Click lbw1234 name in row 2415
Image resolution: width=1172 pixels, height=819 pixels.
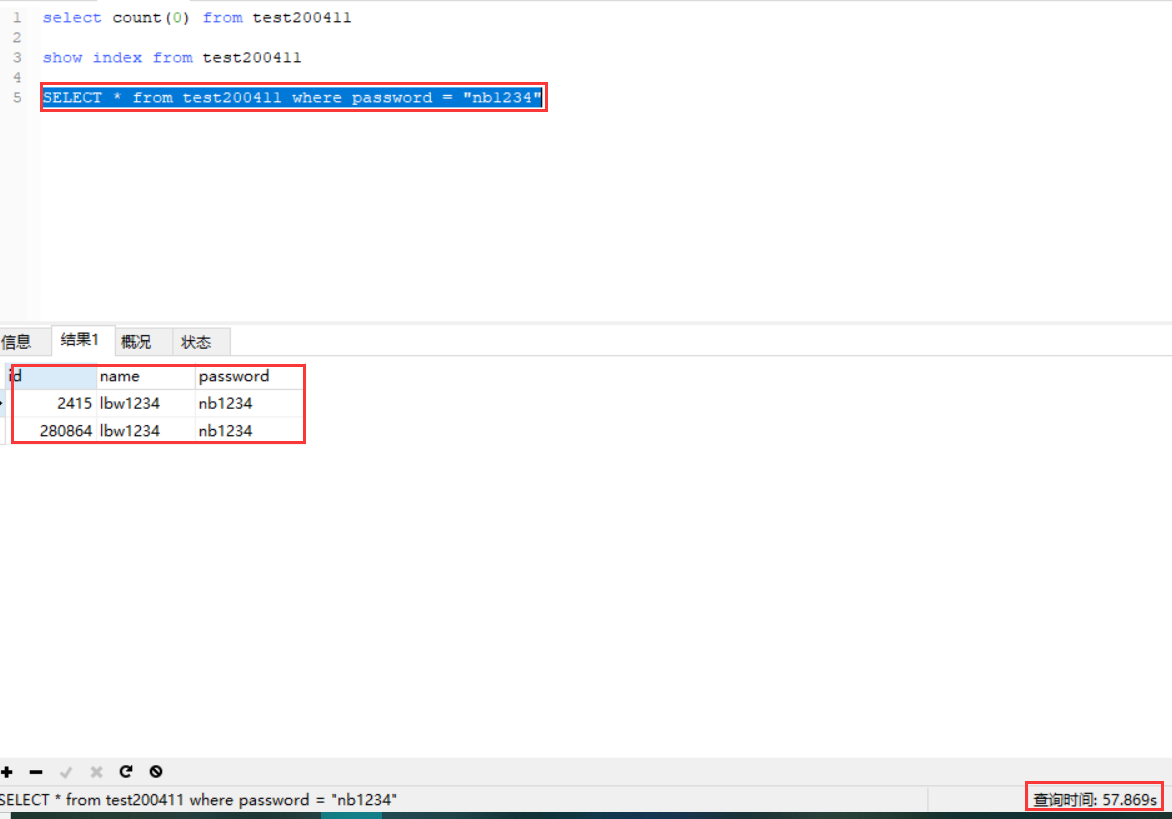(x=145, y=404)
